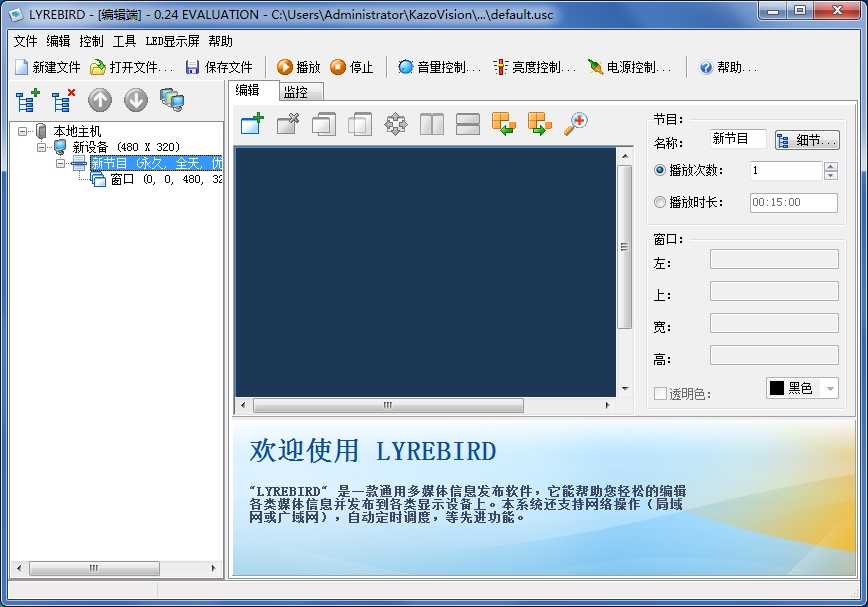Open the 文件 menu

pos(25,41)
